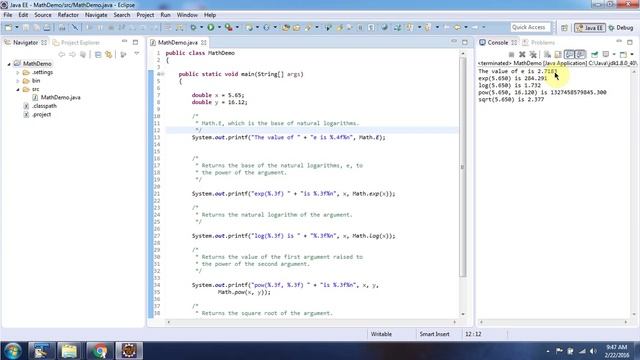Click the Open Console icon in Console toolbar
The width and height of the screenshot is (640, 360).
[623, 54]
